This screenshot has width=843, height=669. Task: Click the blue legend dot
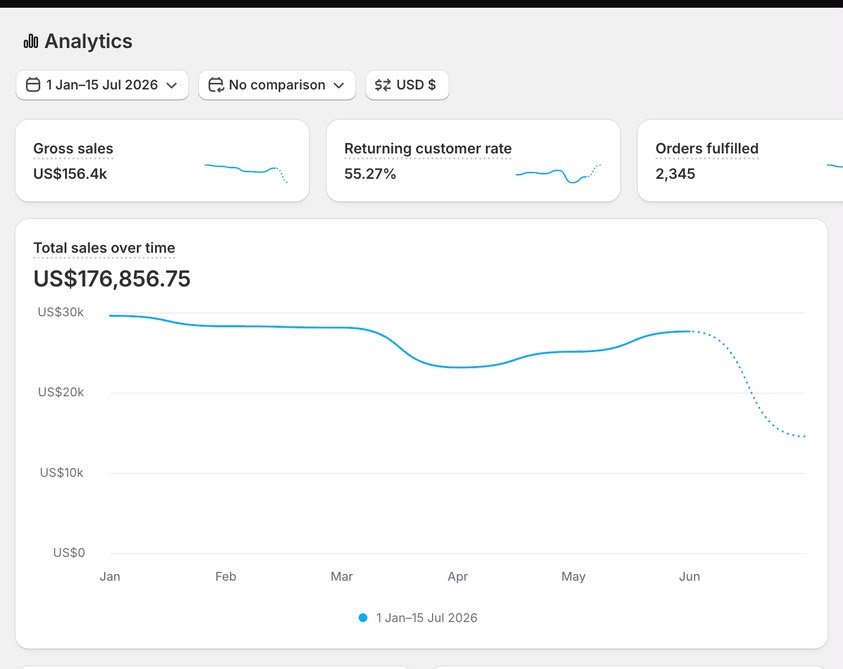point(363,618)
